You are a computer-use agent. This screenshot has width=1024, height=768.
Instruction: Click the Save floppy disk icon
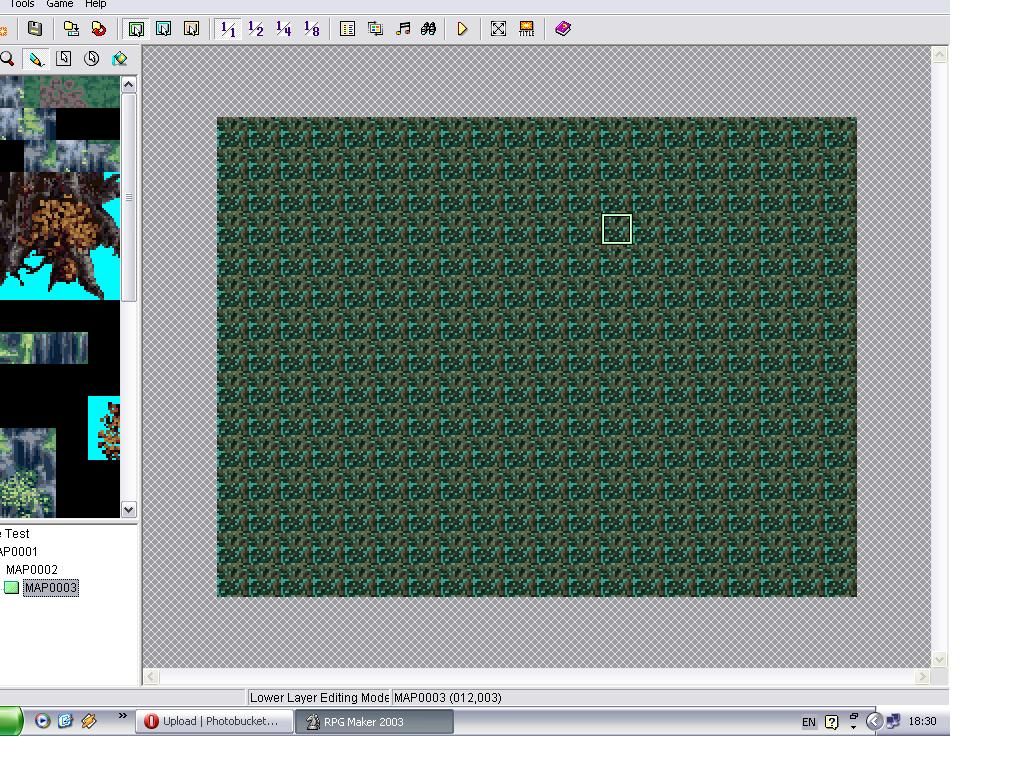(x=35, y=29)
